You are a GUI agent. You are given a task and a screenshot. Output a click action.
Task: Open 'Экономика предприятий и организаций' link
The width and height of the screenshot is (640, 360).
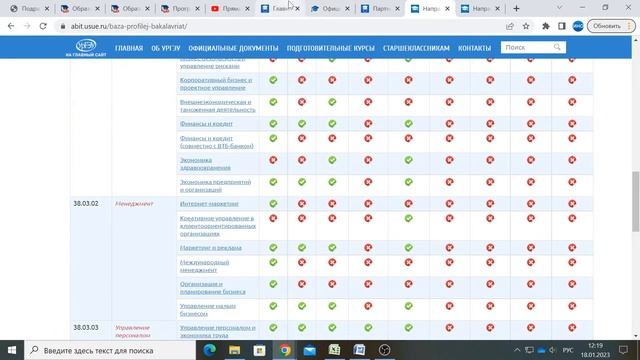[216, 186]
